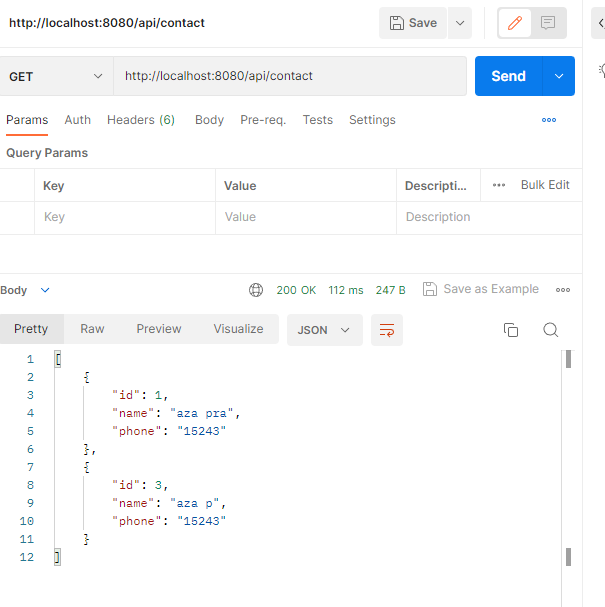Click the top response scrollbar handle
Screen dimensions: 605x607
point(568,359)
